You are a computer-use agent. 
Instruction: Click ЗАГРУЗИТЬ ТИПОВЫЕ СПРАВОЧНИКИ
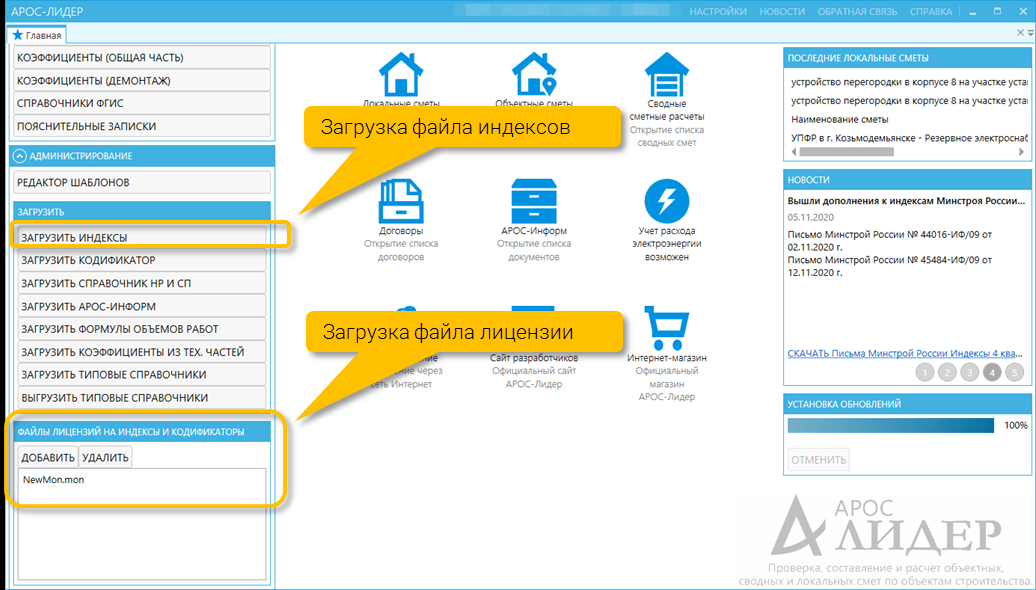pos(142,375)
